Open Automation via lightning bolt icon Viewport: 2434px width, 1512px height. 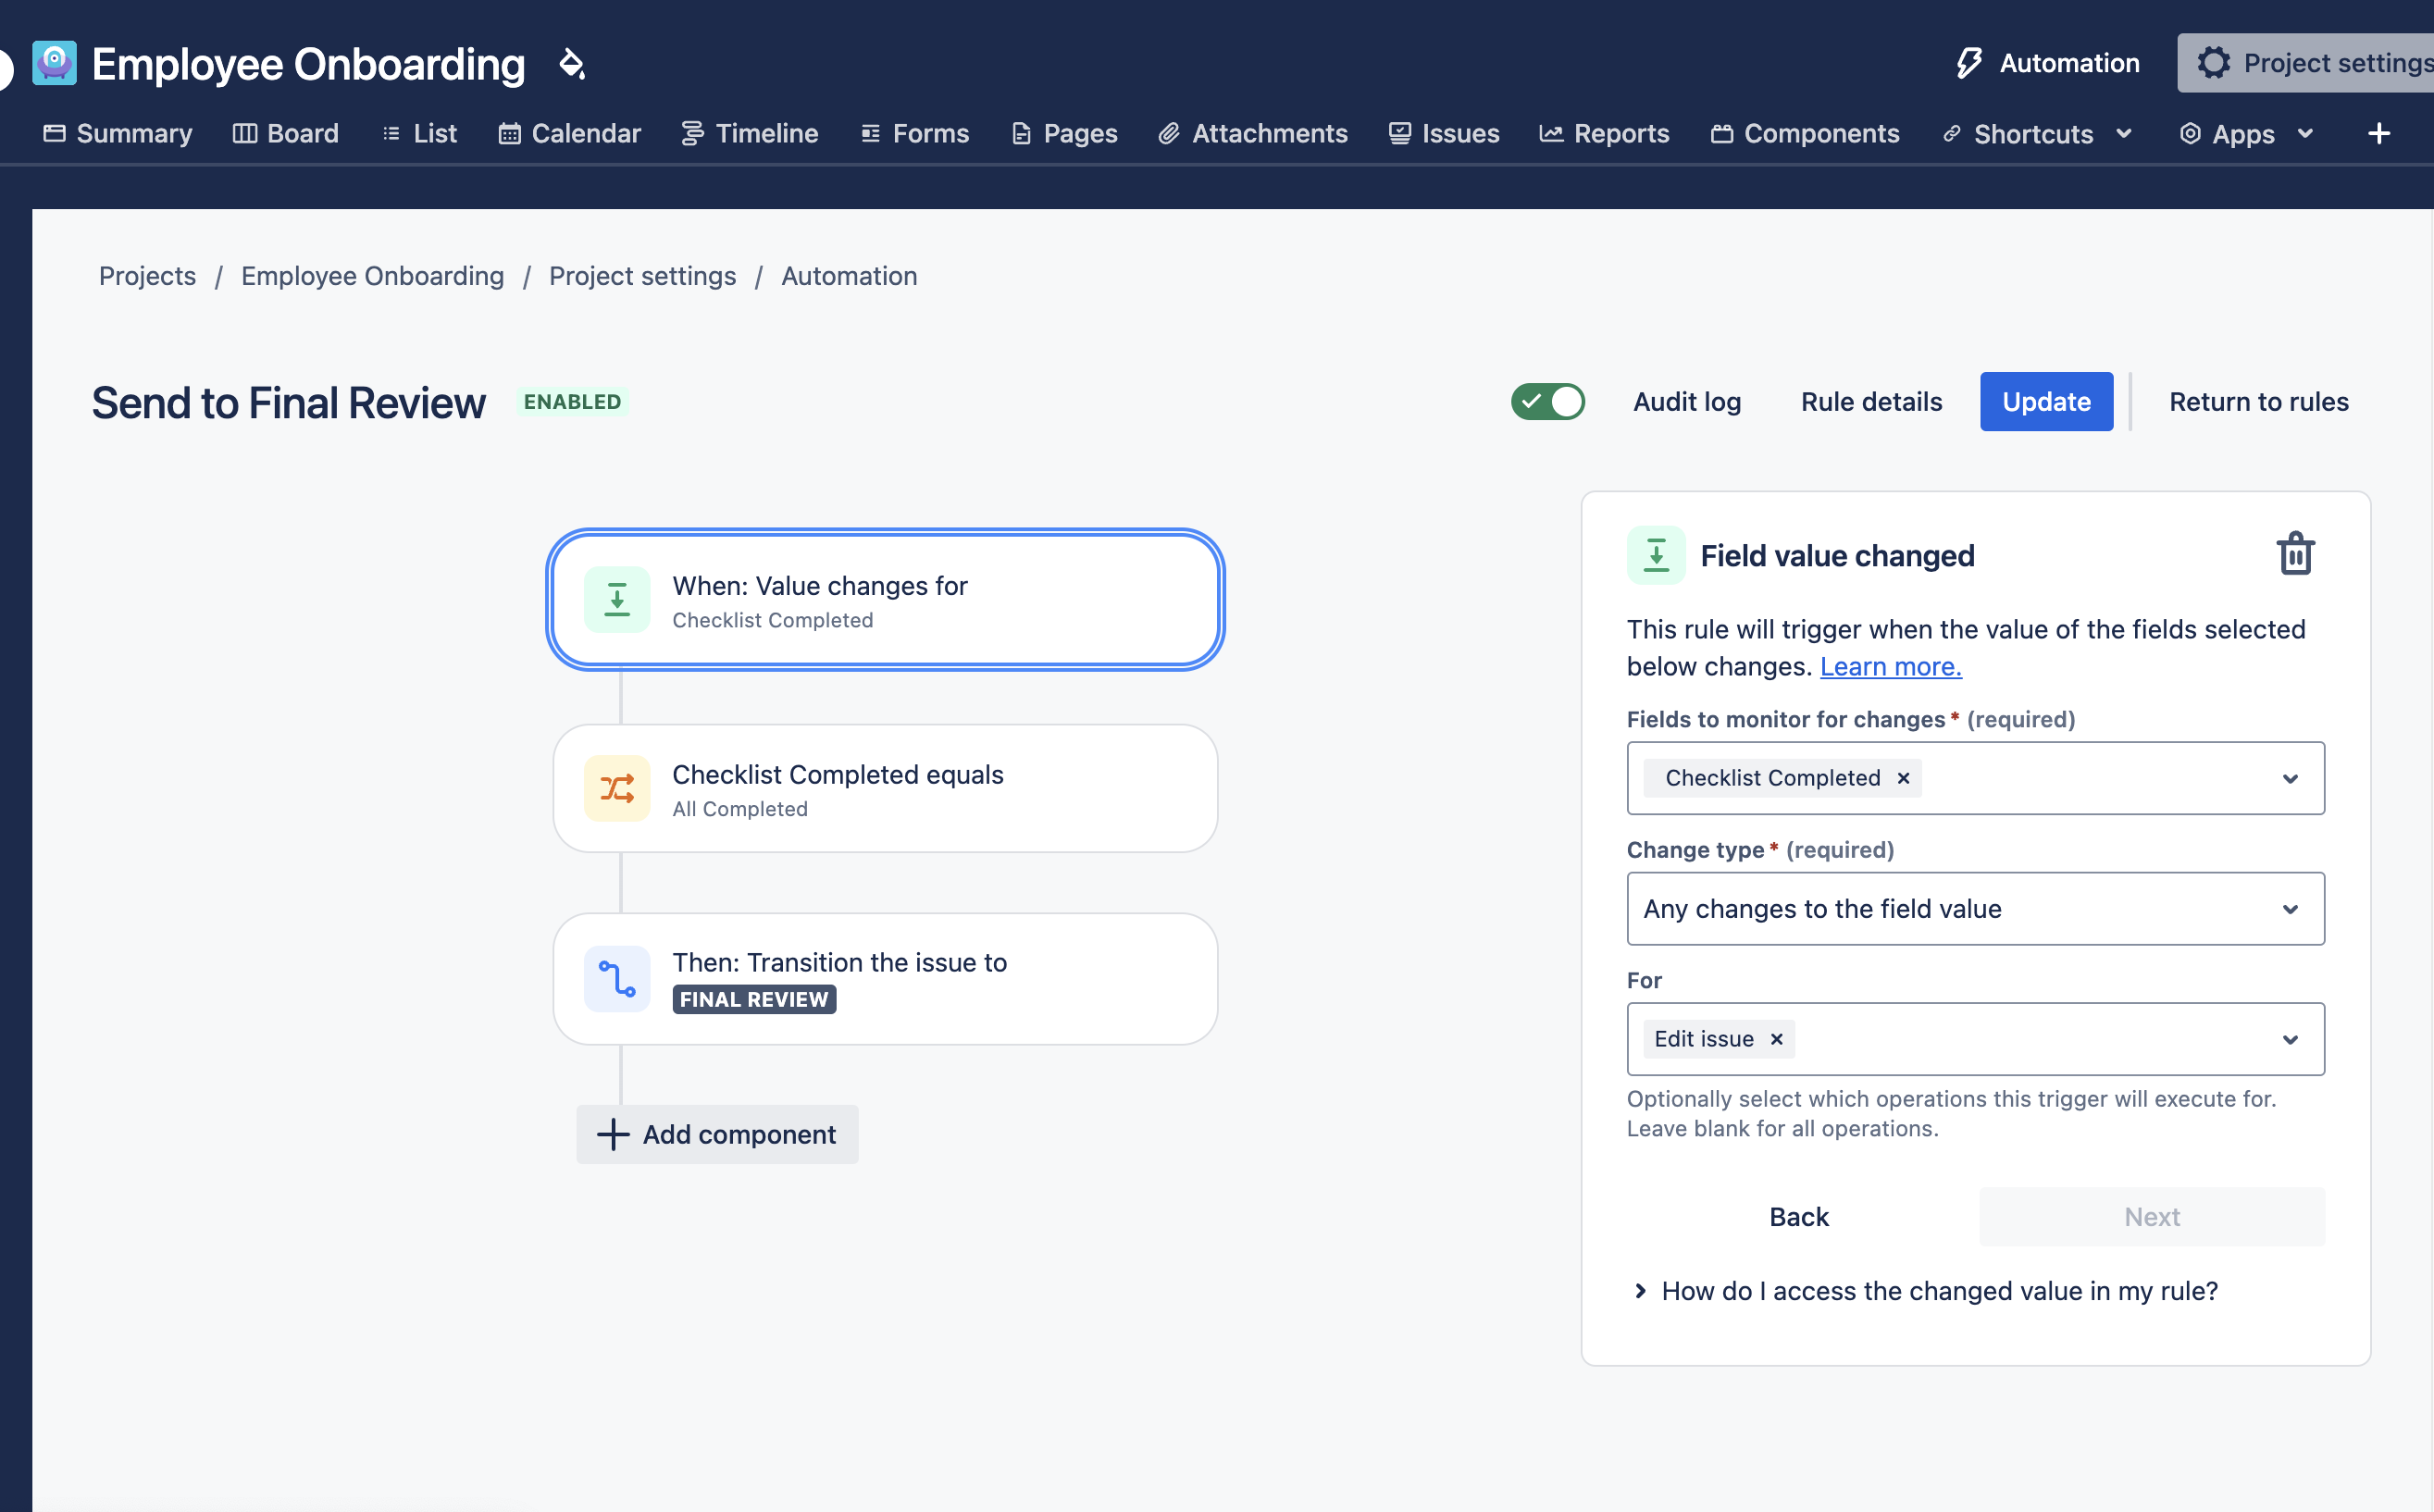pyautogui.click(x=1968, y=63)
